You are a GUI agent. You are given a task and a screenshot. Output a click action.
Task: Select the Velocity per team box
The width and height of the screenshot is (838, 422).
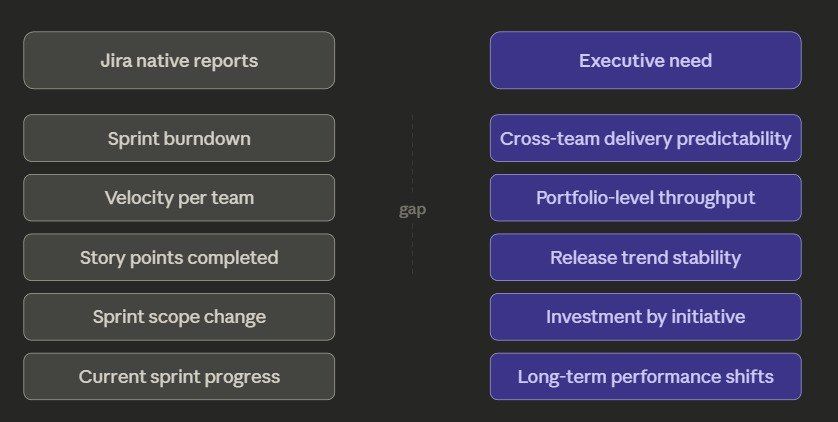click(179, 198)
